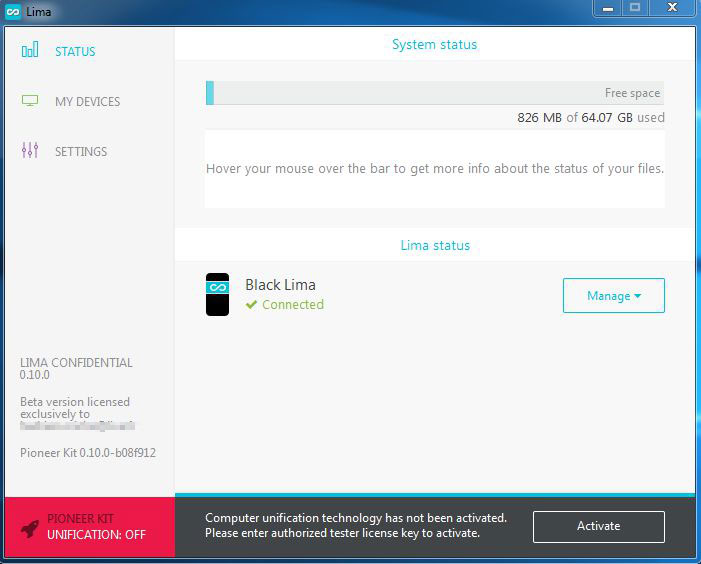Click the cyan used-space segment of storage bar
The image size is (701, 564).
click(210, 93)
